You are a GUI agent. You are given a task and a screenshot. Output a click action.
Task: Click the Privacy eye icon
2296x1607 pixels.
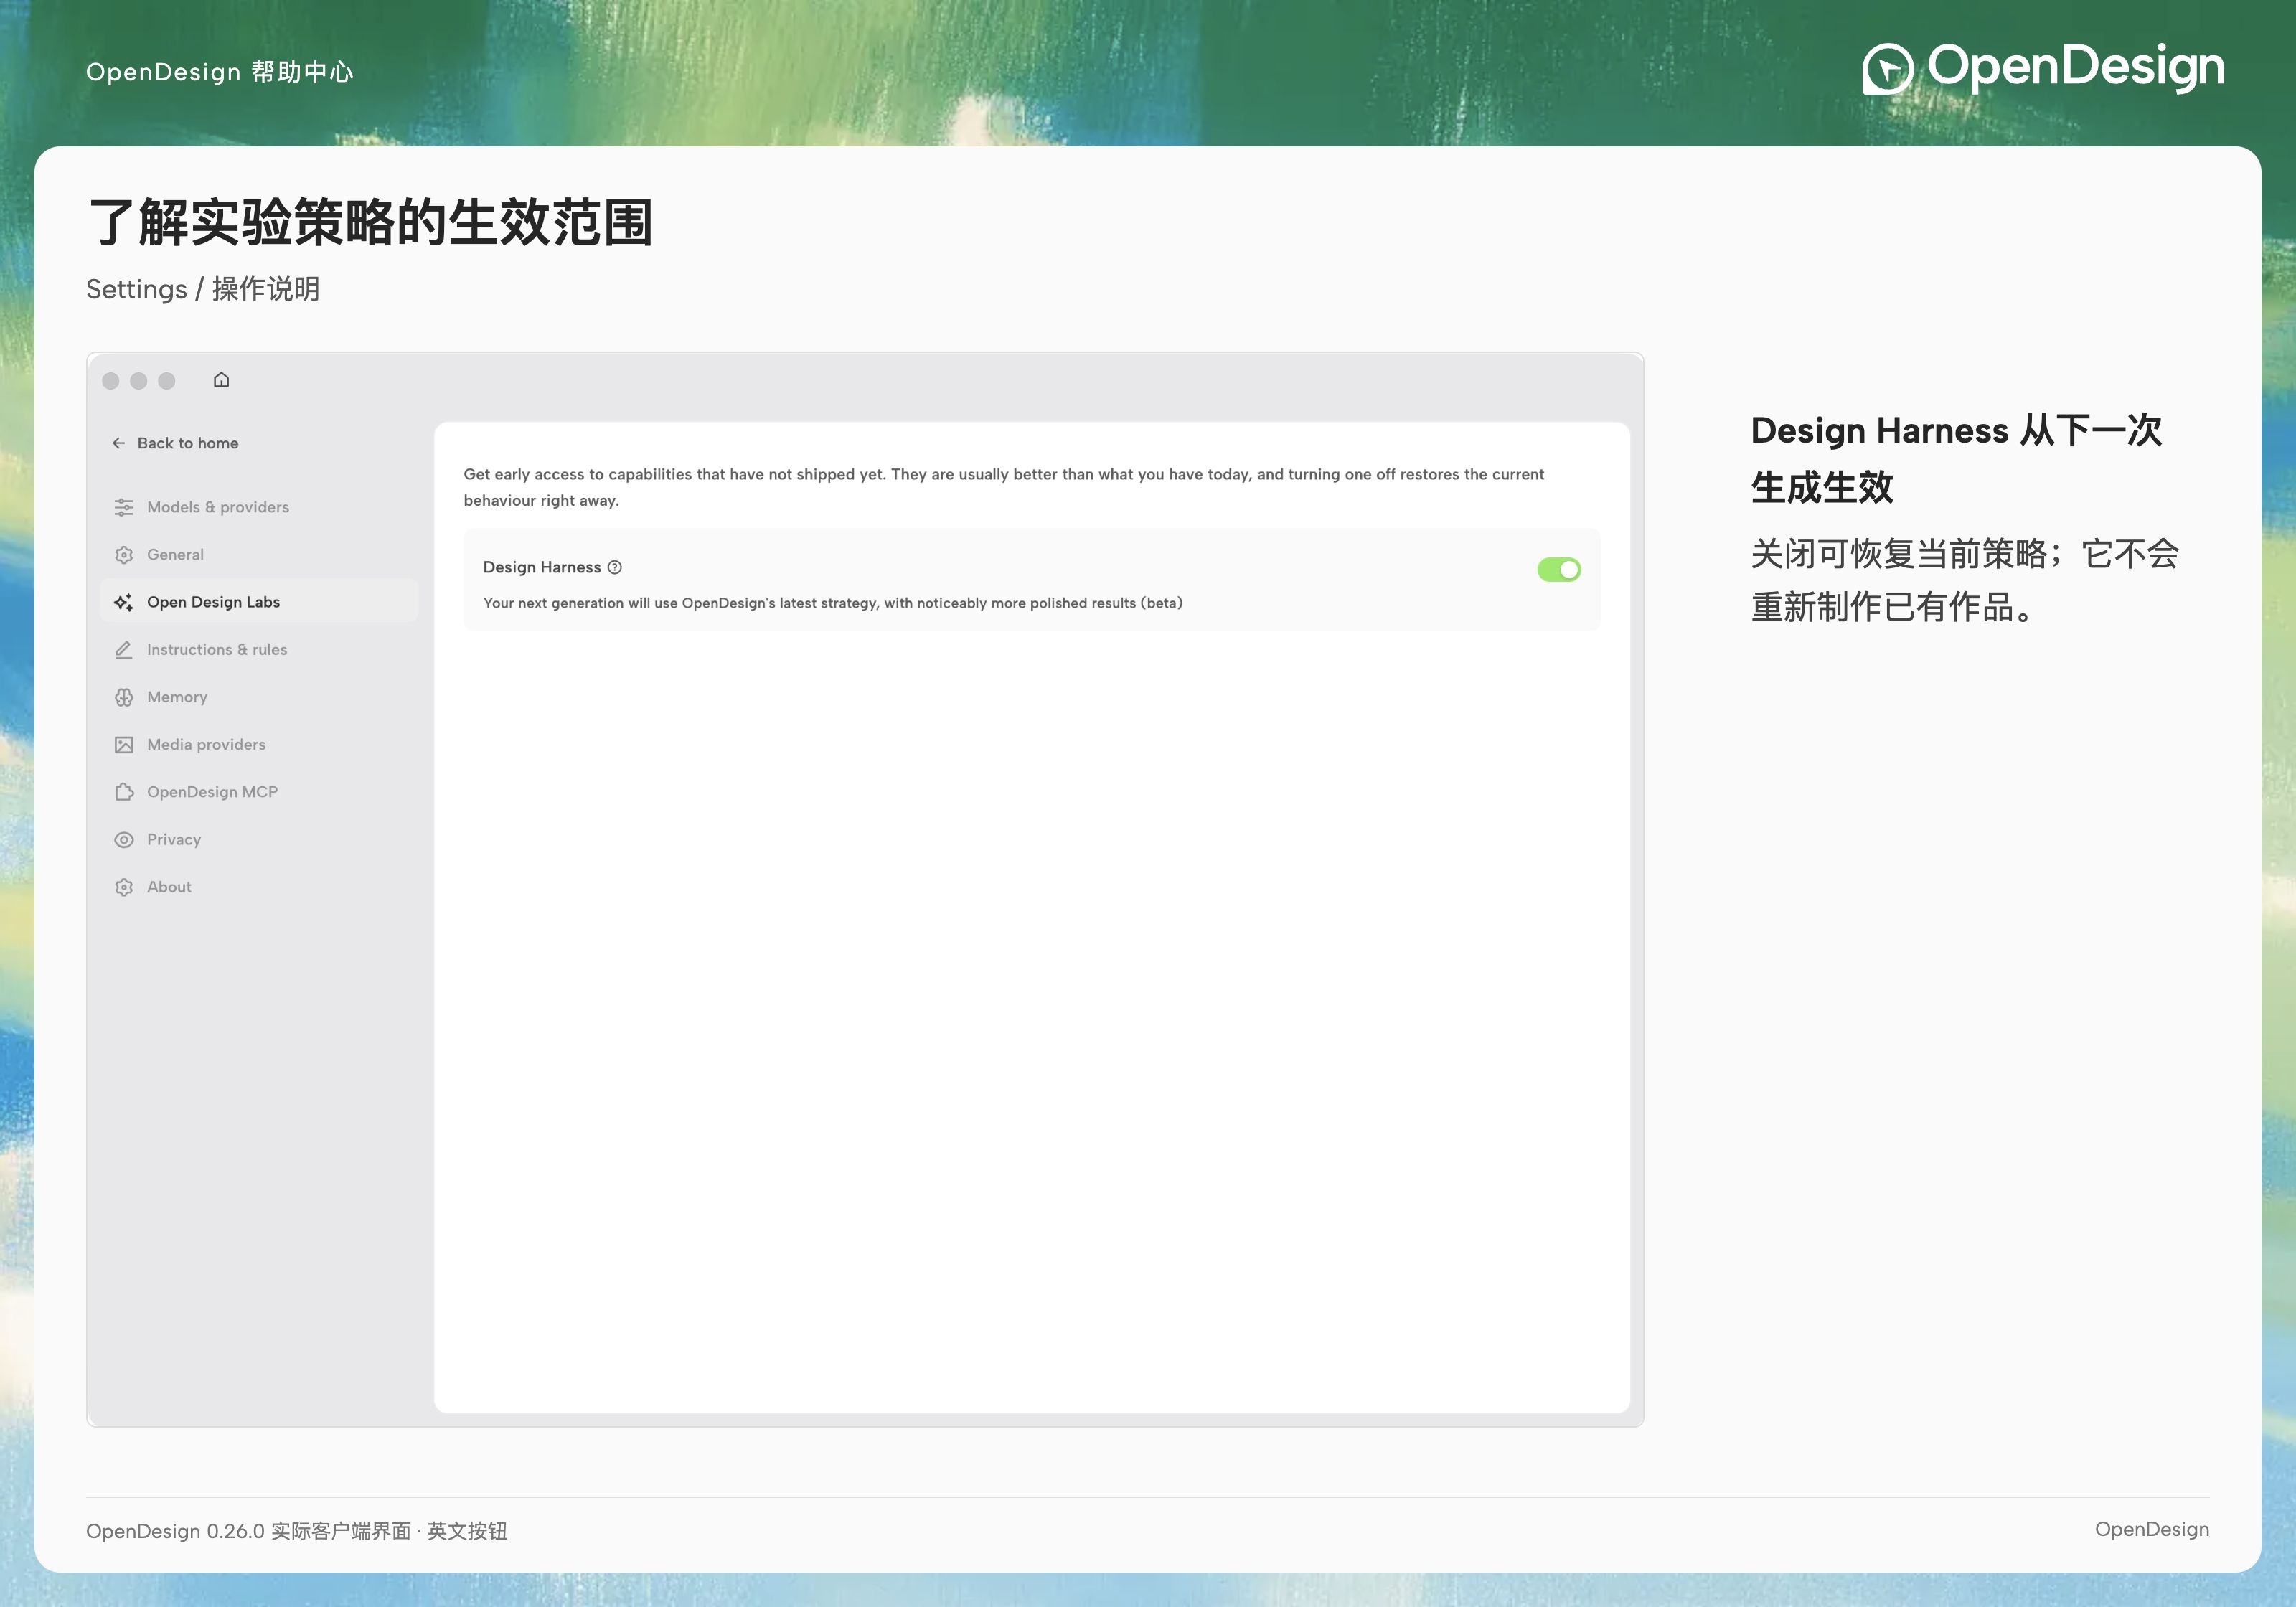[x=124, y=840]
